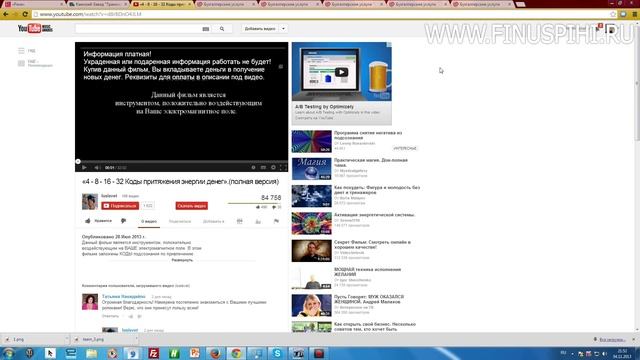
Task: Click the Chrome taskbar icon
Action: (236, 353)
